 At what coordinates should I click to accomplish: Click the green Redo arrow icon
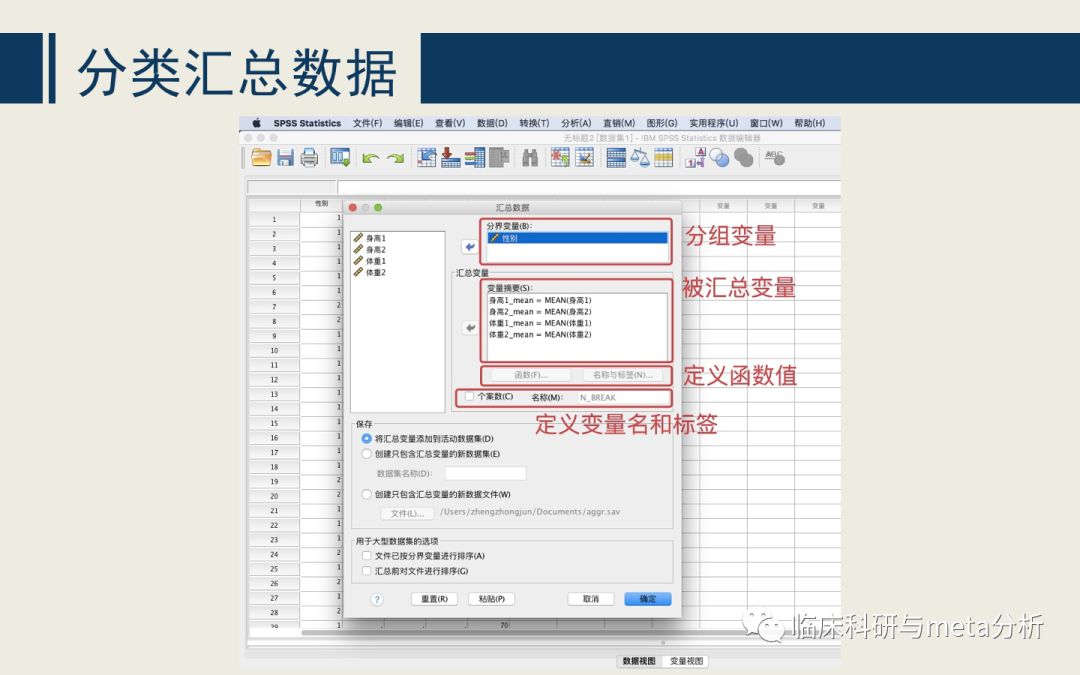click(x=395, y=158)
